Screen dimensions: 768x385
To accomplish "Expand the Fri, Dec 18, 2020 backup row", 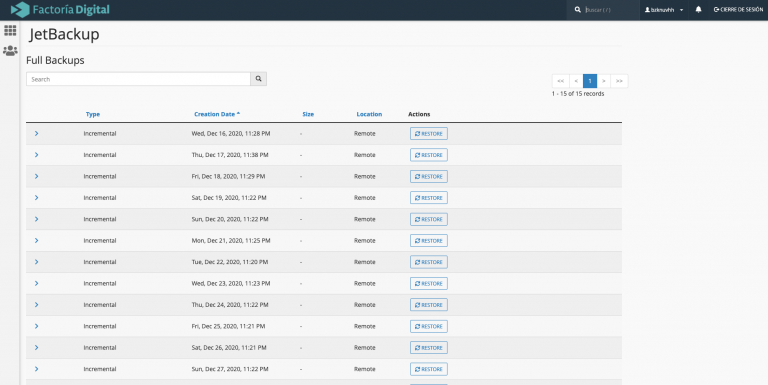I will (37, 176).
